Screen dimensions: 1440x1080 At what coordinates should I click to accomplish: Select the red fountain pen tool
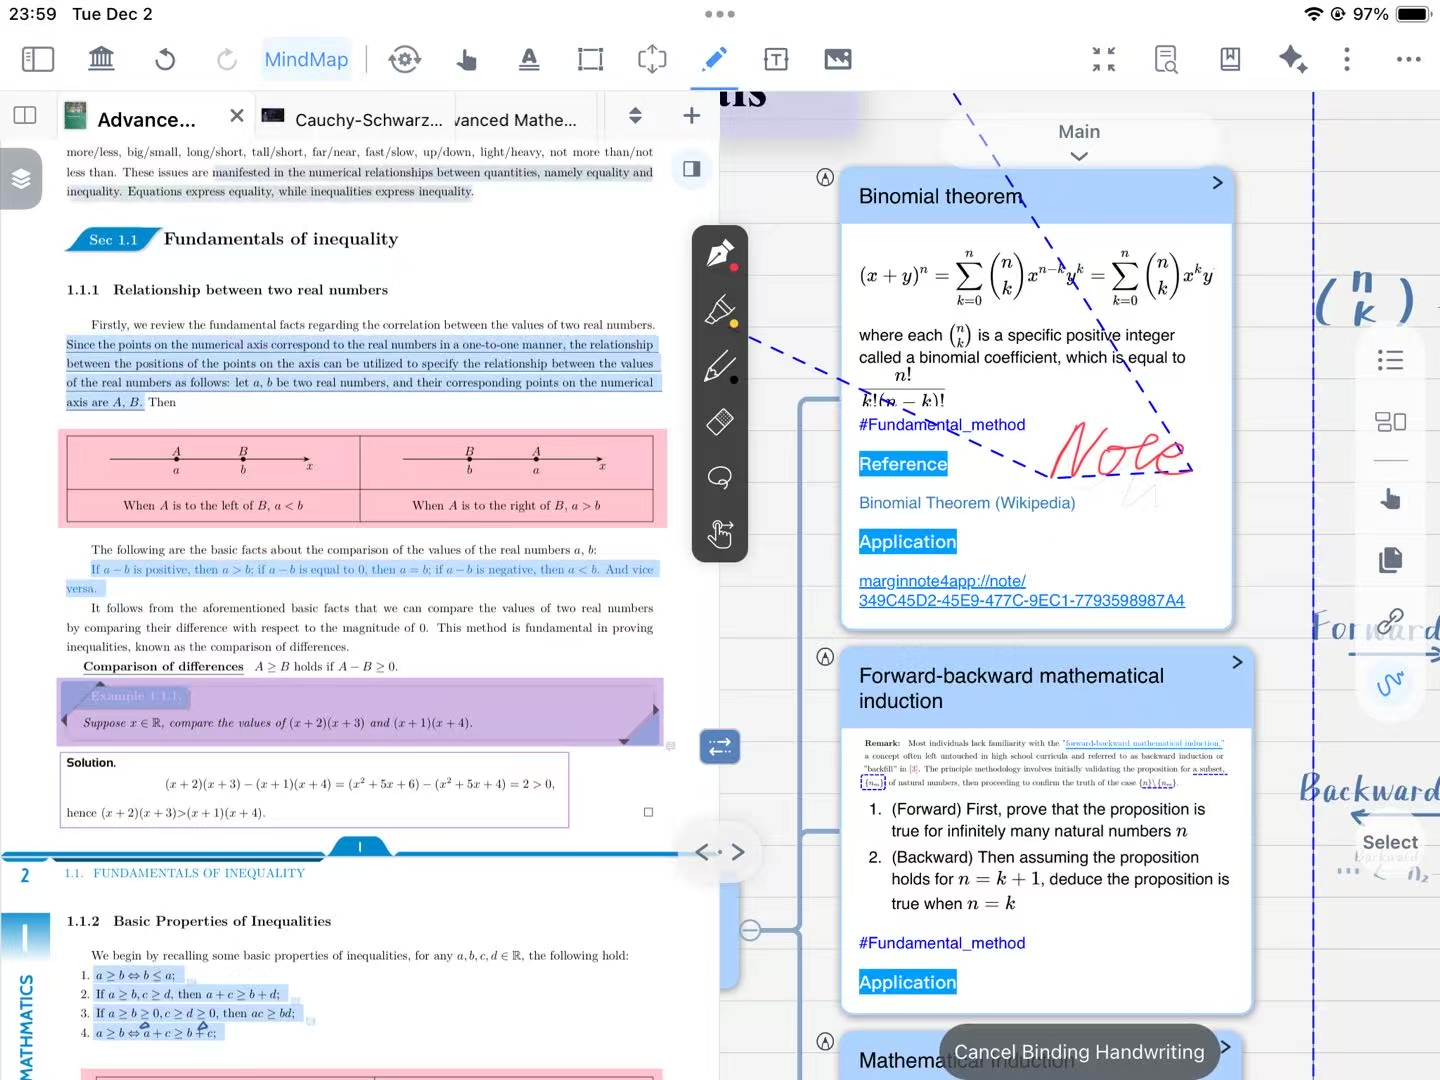tap(720, 254)
